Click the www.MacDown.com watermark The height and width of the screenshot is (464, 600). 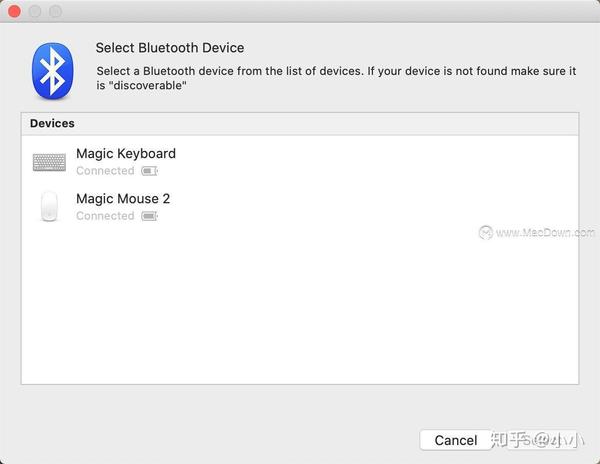pos(536,233)
